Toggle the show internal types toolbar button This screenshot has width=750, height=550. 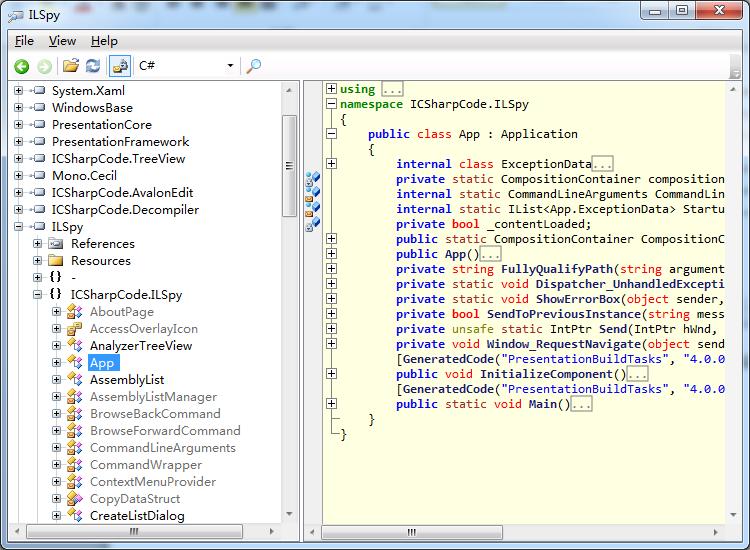click(120, 66)
